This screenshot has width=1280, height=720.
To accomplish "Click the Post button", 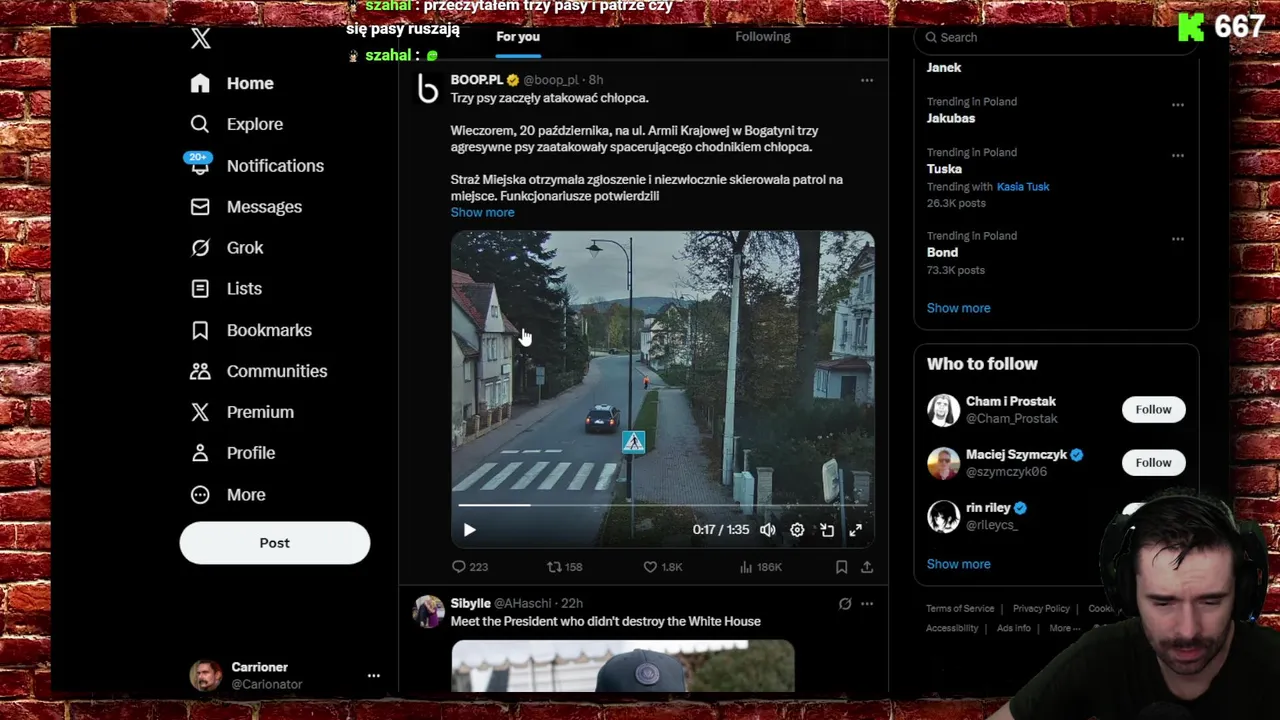I will tap(275, 543).
